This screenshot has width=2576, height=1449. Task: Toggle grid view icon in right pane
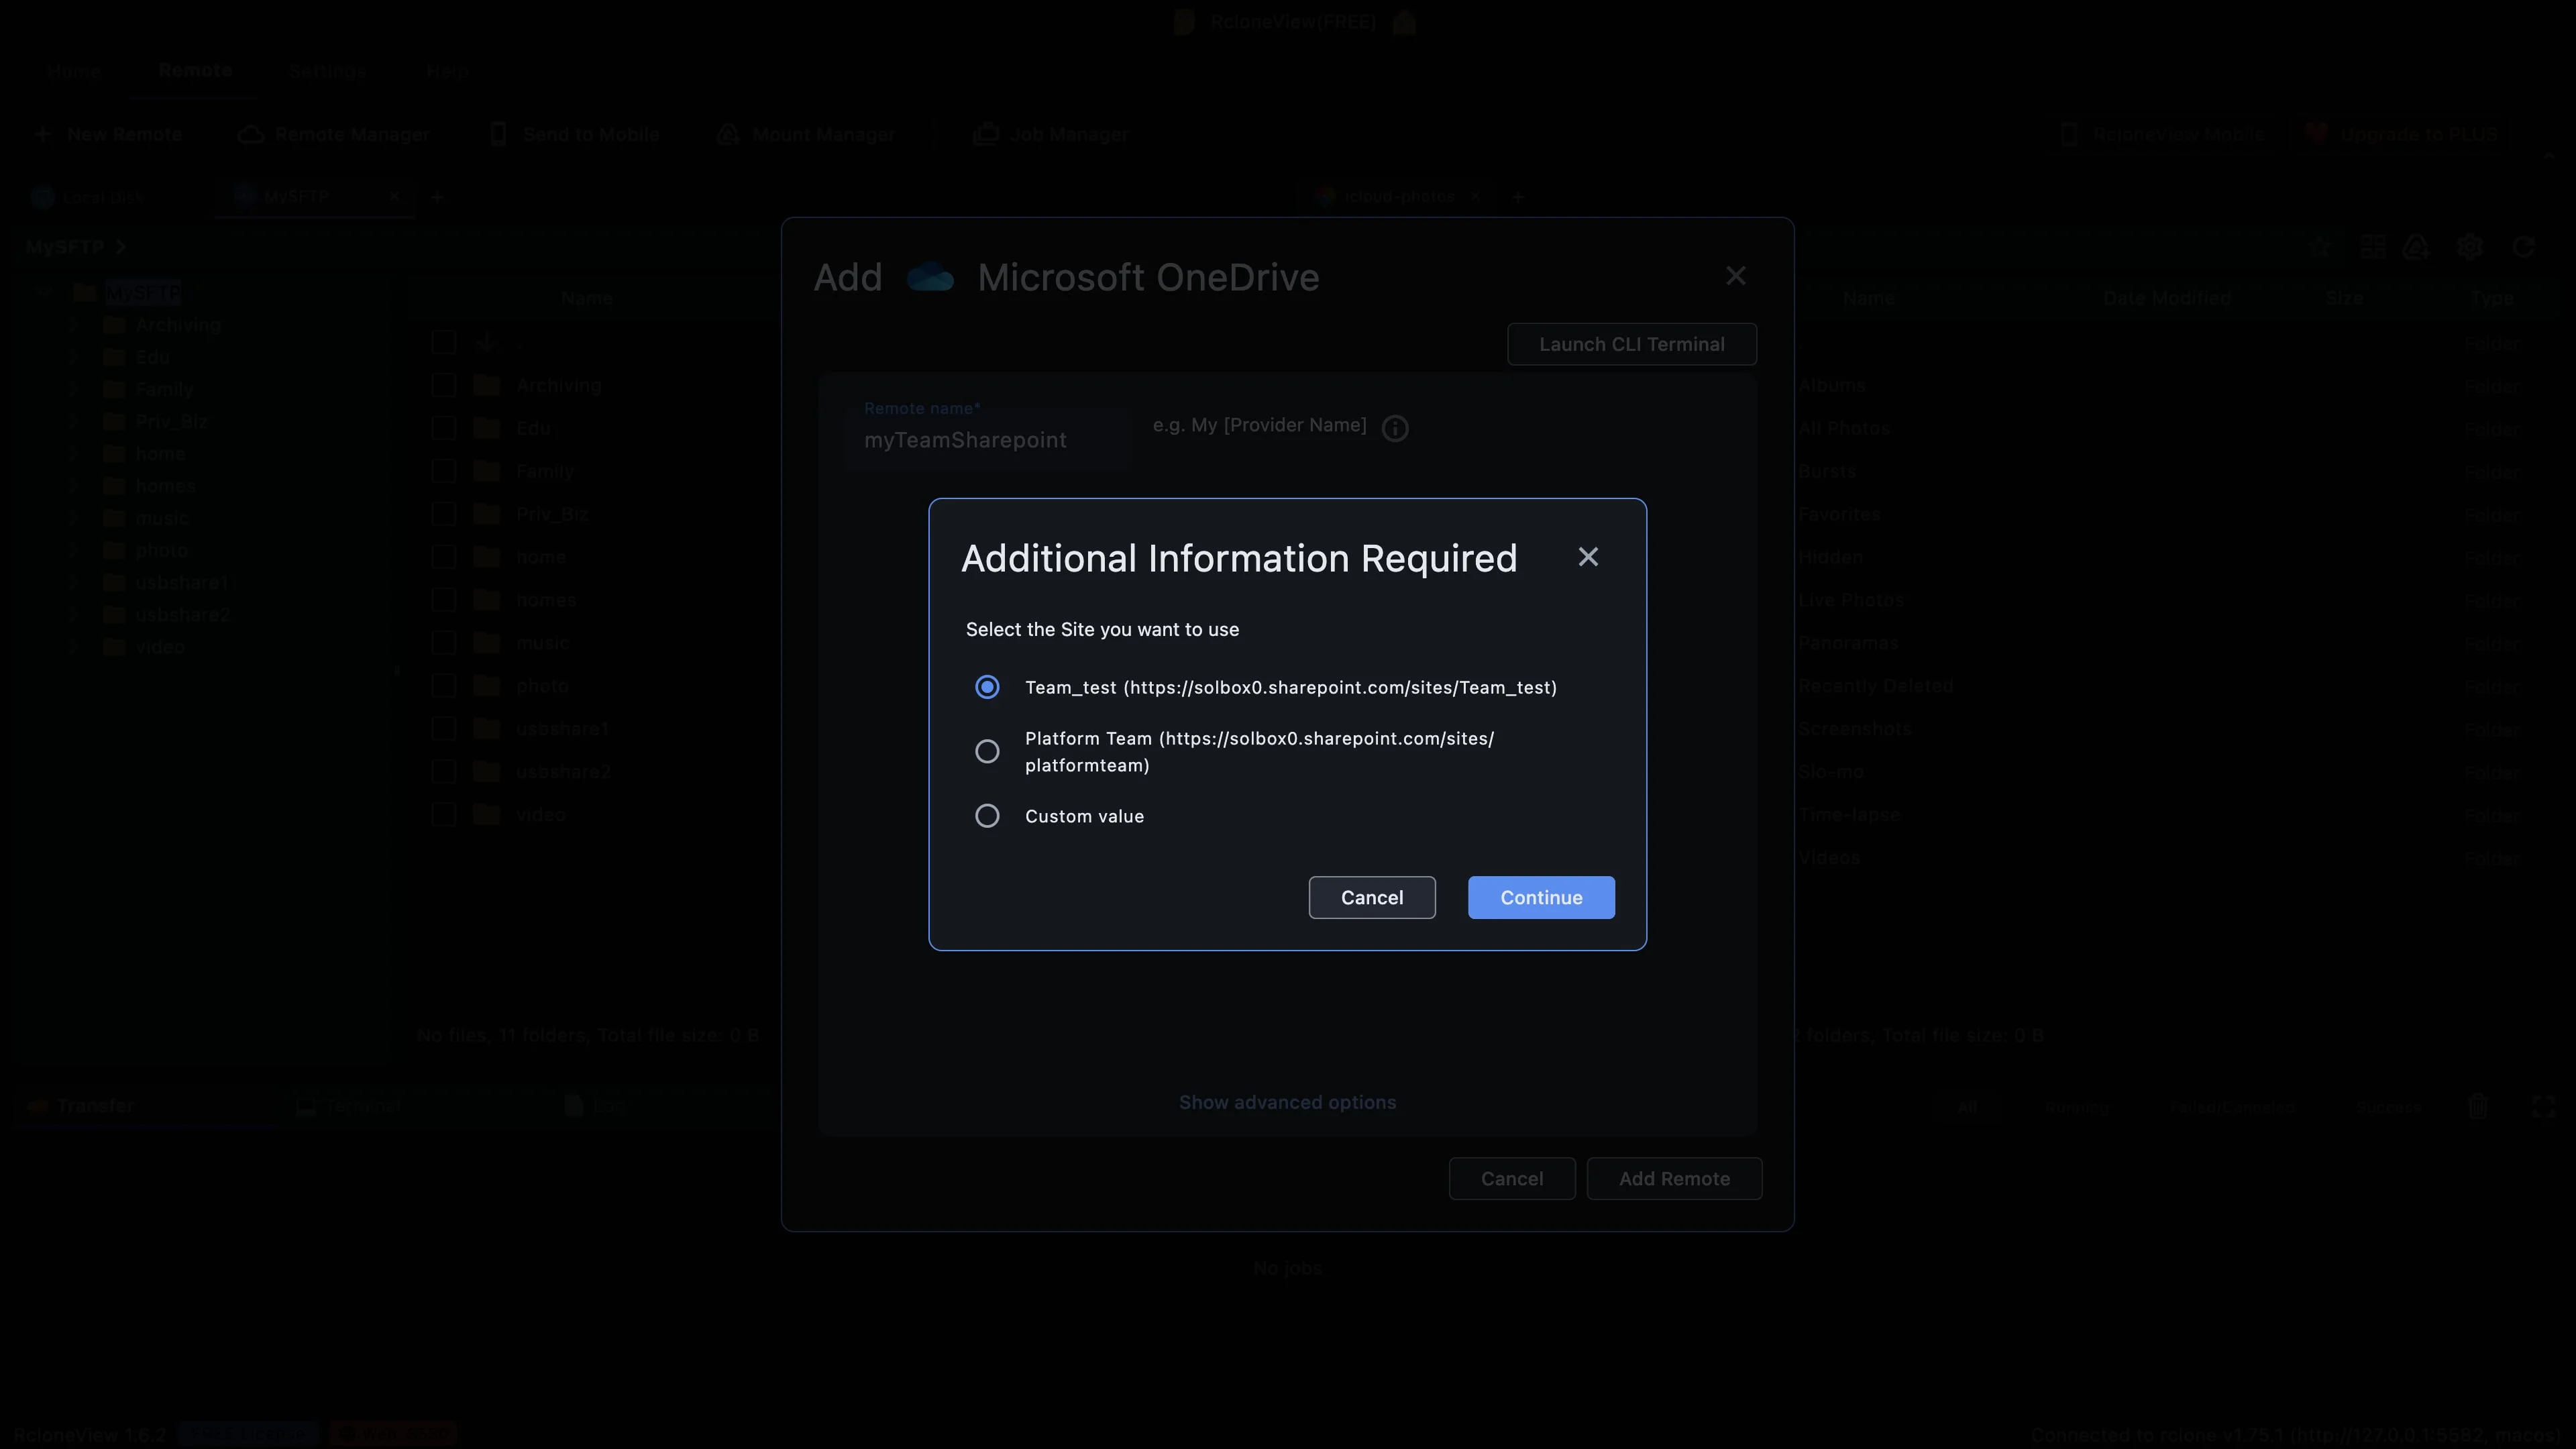pyautogui.click(x=2372, y=247)
